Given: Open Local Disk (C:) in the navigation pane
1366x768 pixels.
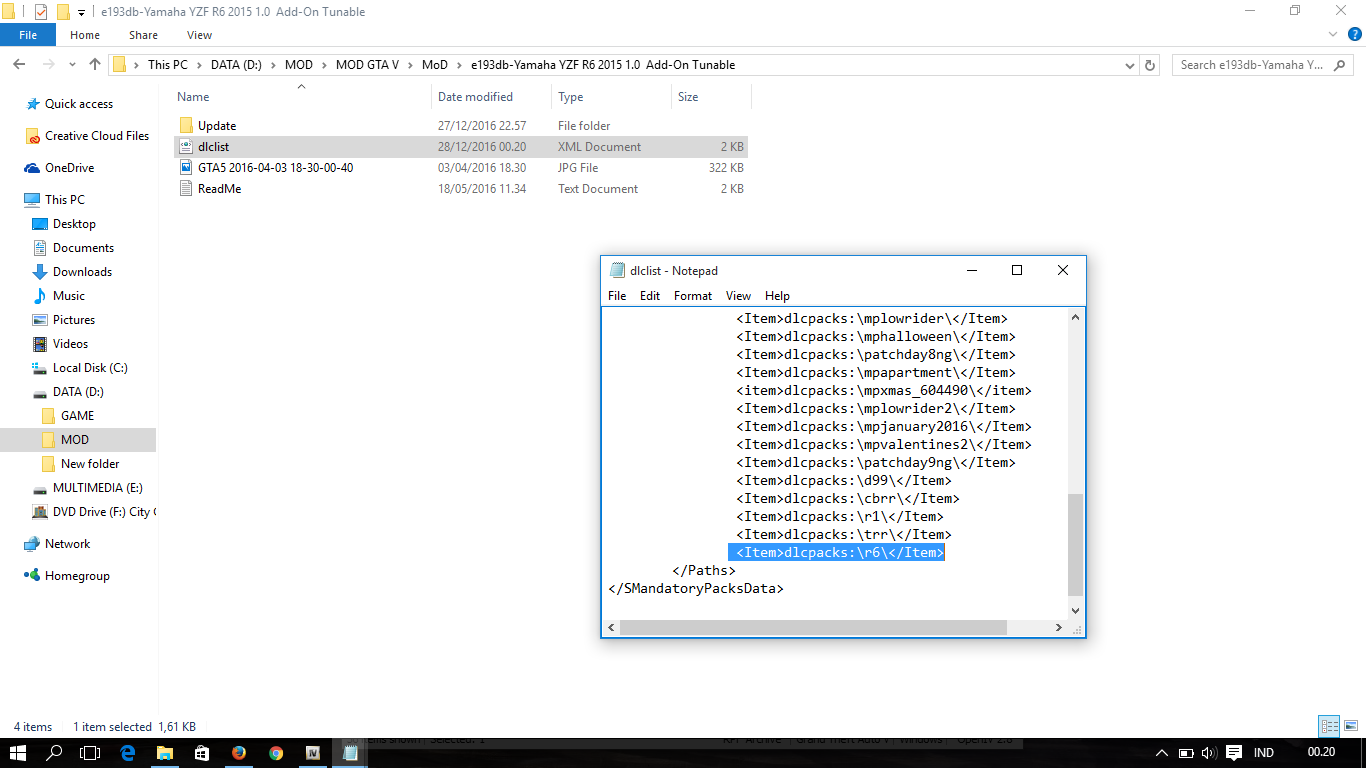Looking at the screenshot, I should point(90,368).
